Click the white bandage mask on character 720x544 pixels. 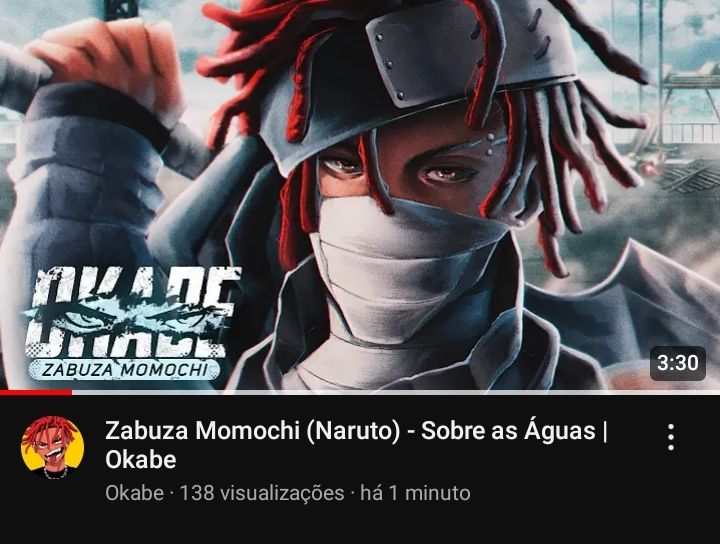click(x=404, y=266)
